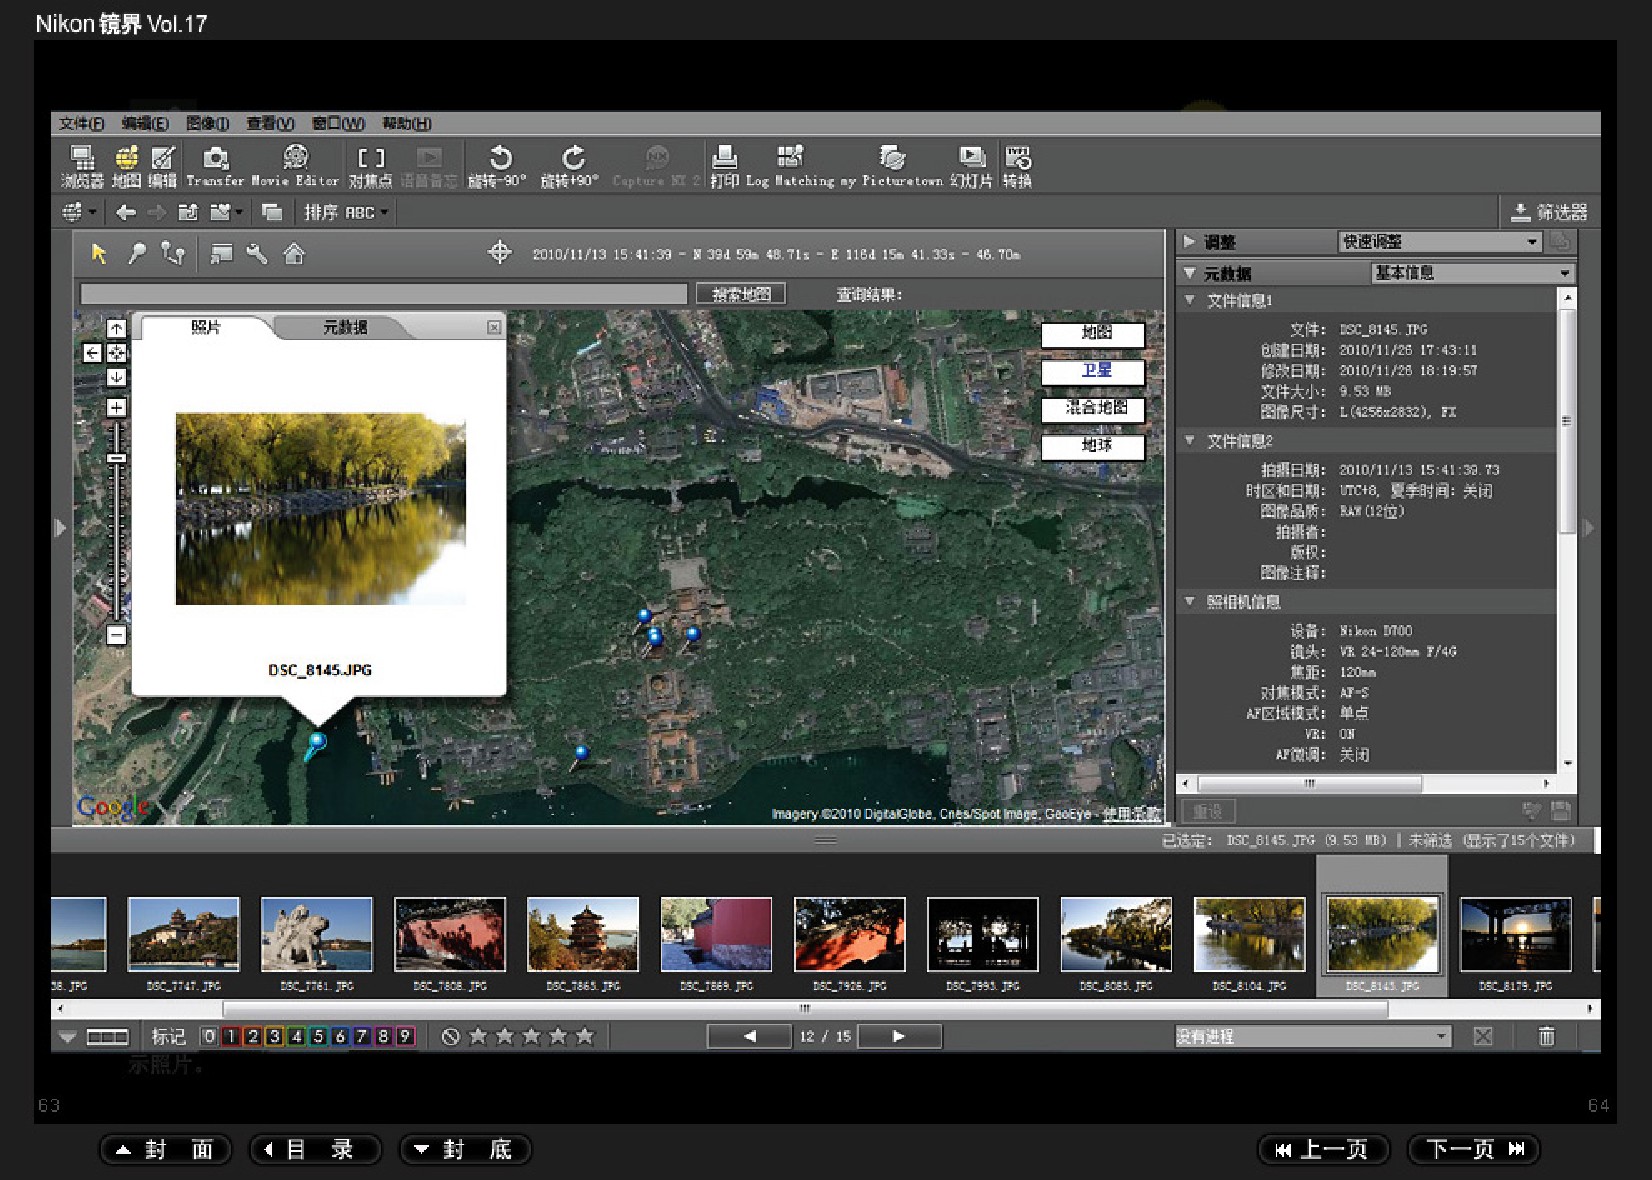Pan the map upward

pyautogui.click(x=116, y=328)
